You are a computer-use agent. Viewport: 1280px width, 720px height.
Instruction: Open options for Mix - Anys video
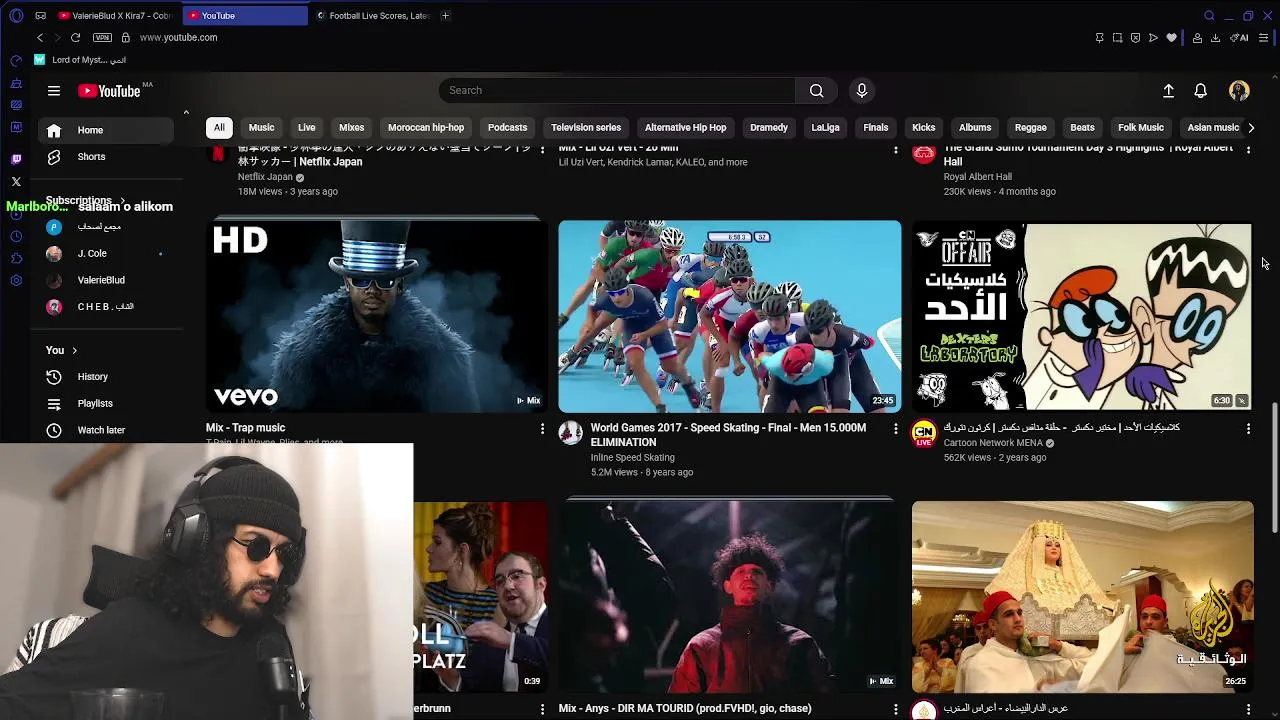[895, 709]
